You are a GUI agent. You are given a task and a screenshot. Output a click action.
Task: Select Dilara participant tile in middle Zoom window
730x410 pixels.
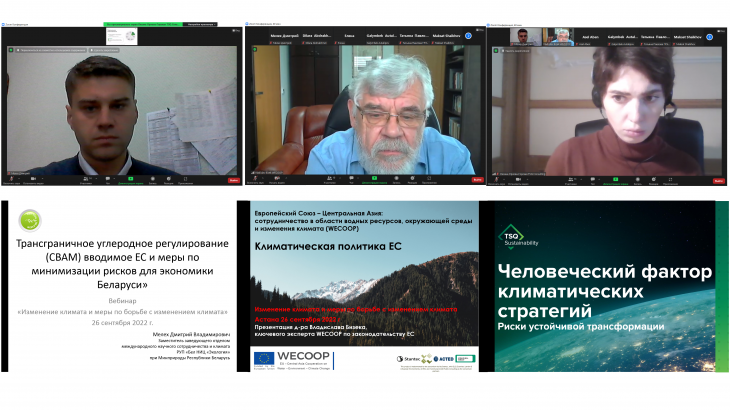click(317, 35)
